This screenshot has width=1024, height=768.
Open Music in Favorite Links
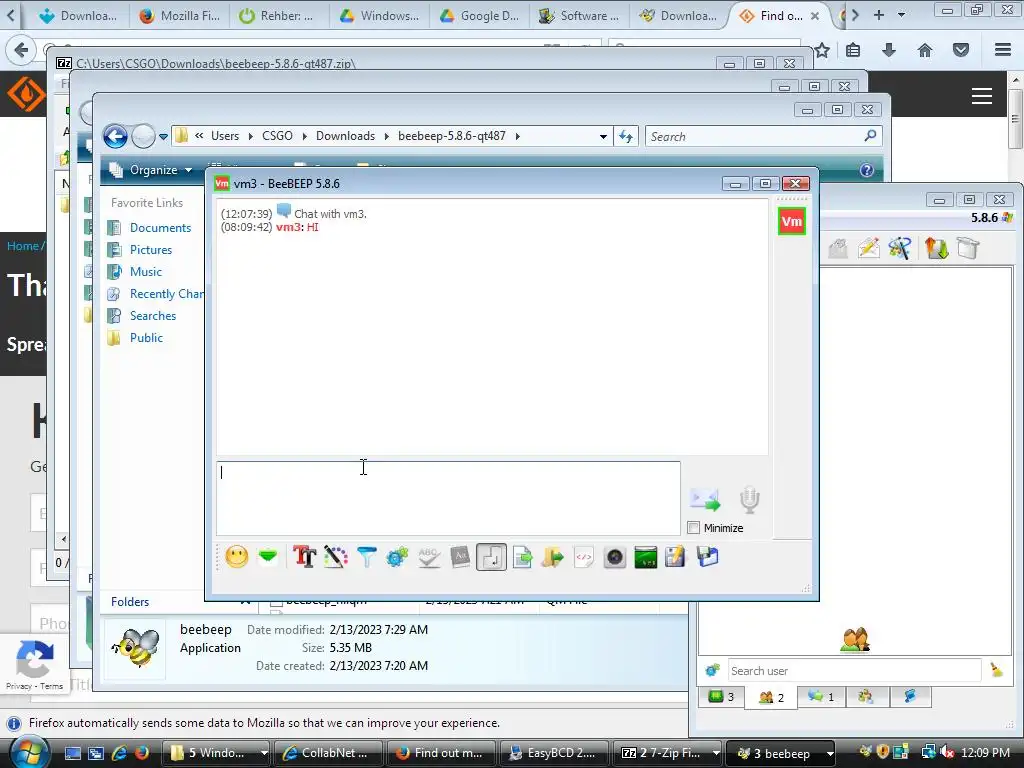tap(146, 272)
